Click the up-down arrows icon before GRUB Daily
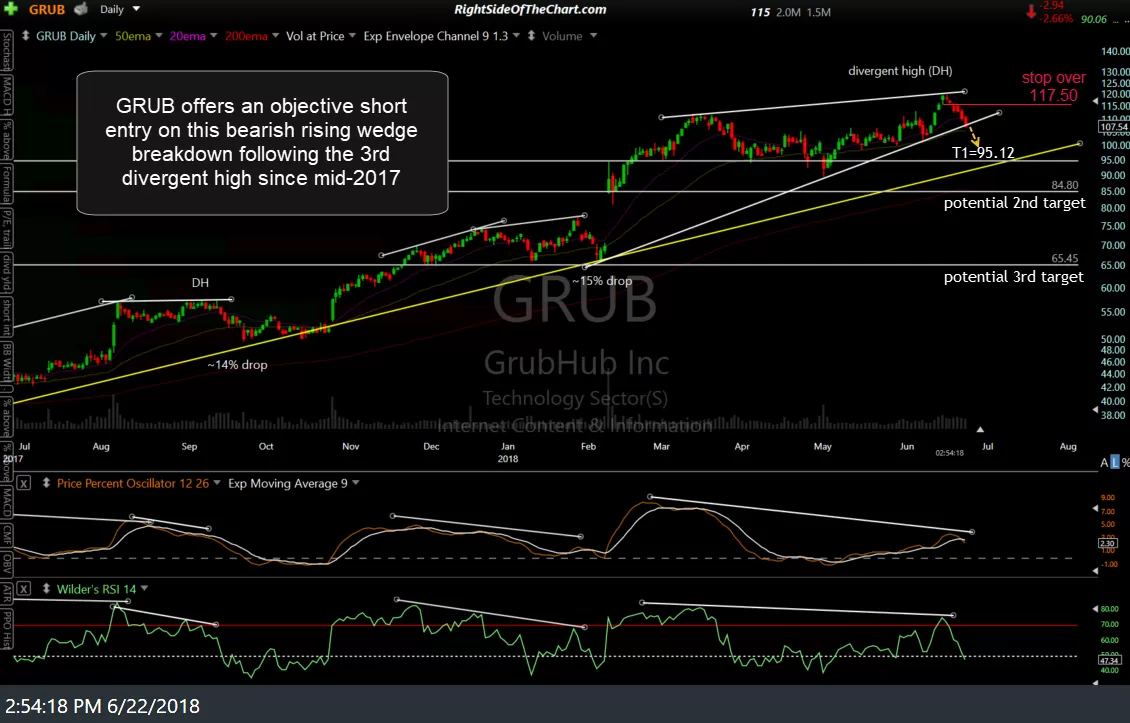Screen dimensions: 1130x723 (26, 35)
